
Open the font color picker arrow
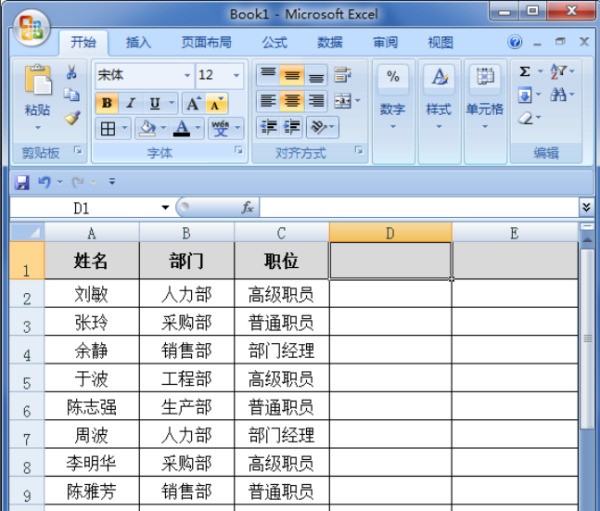(x=199, y=128)
